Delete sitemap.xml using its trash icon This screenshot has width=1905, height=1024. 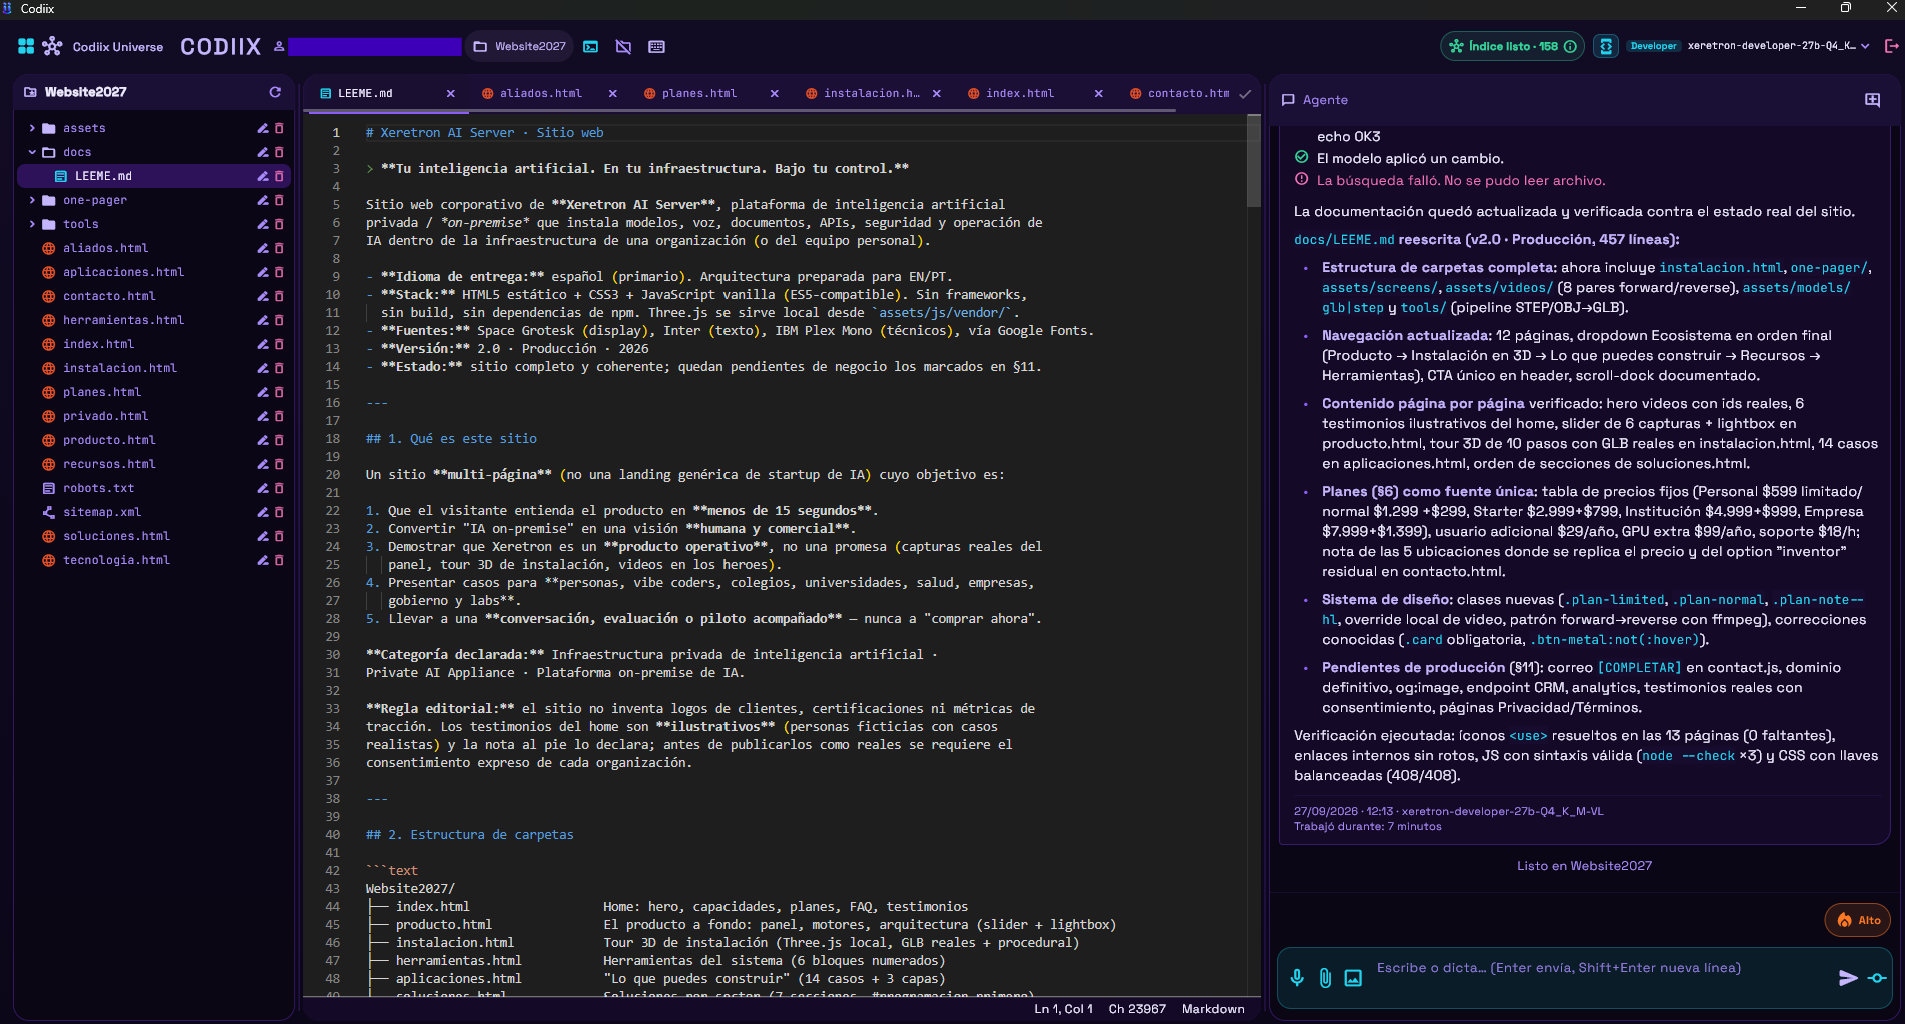(279, 512)
